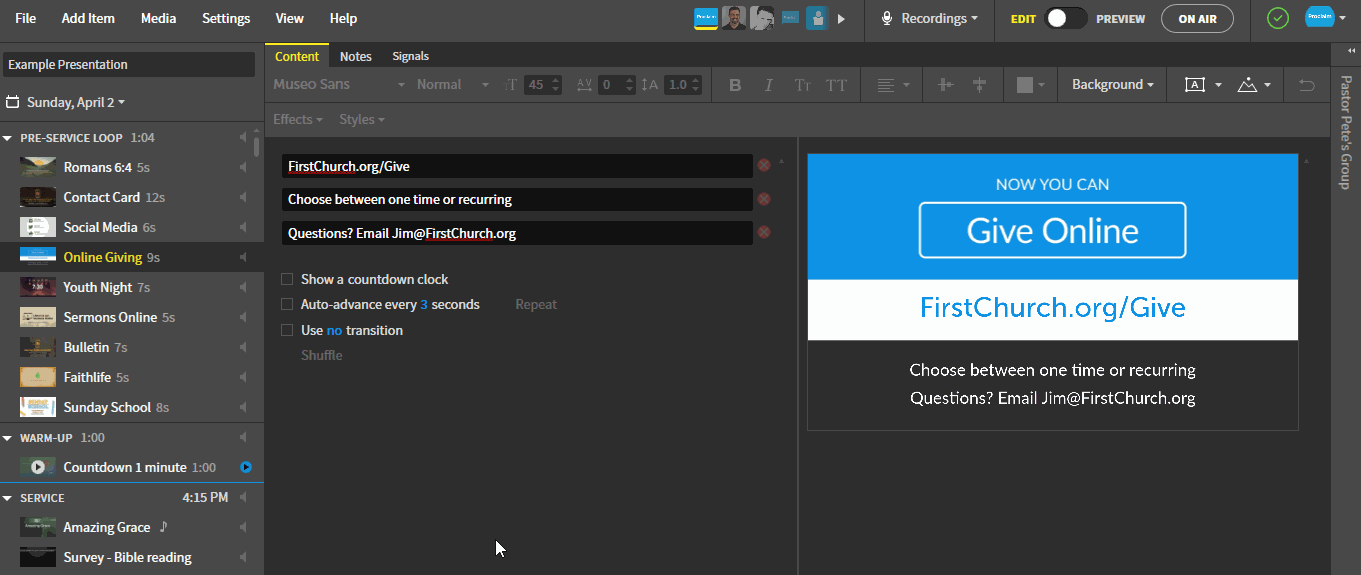
Task: Click the ON AIR button
Action: tap(1197, 18)
